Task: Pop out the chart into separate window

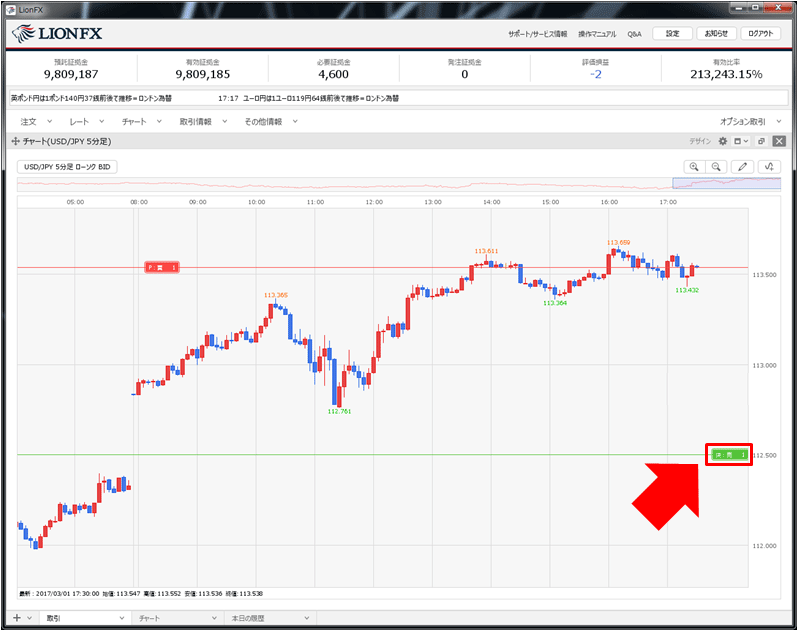Action: coord(761,141)
